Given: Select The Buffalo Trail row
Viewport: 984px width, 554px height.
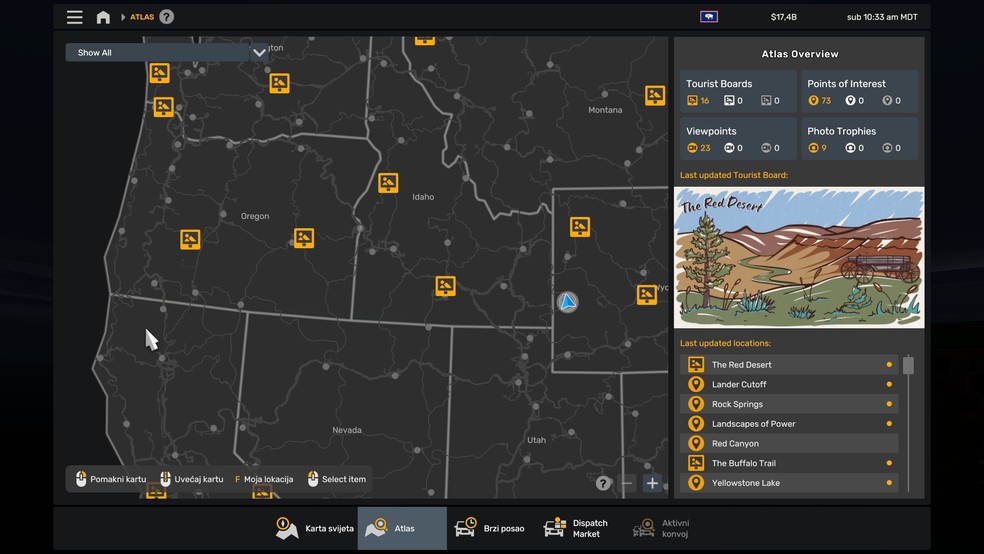Looking at the screenshot, I should click(x=789, y=463).
